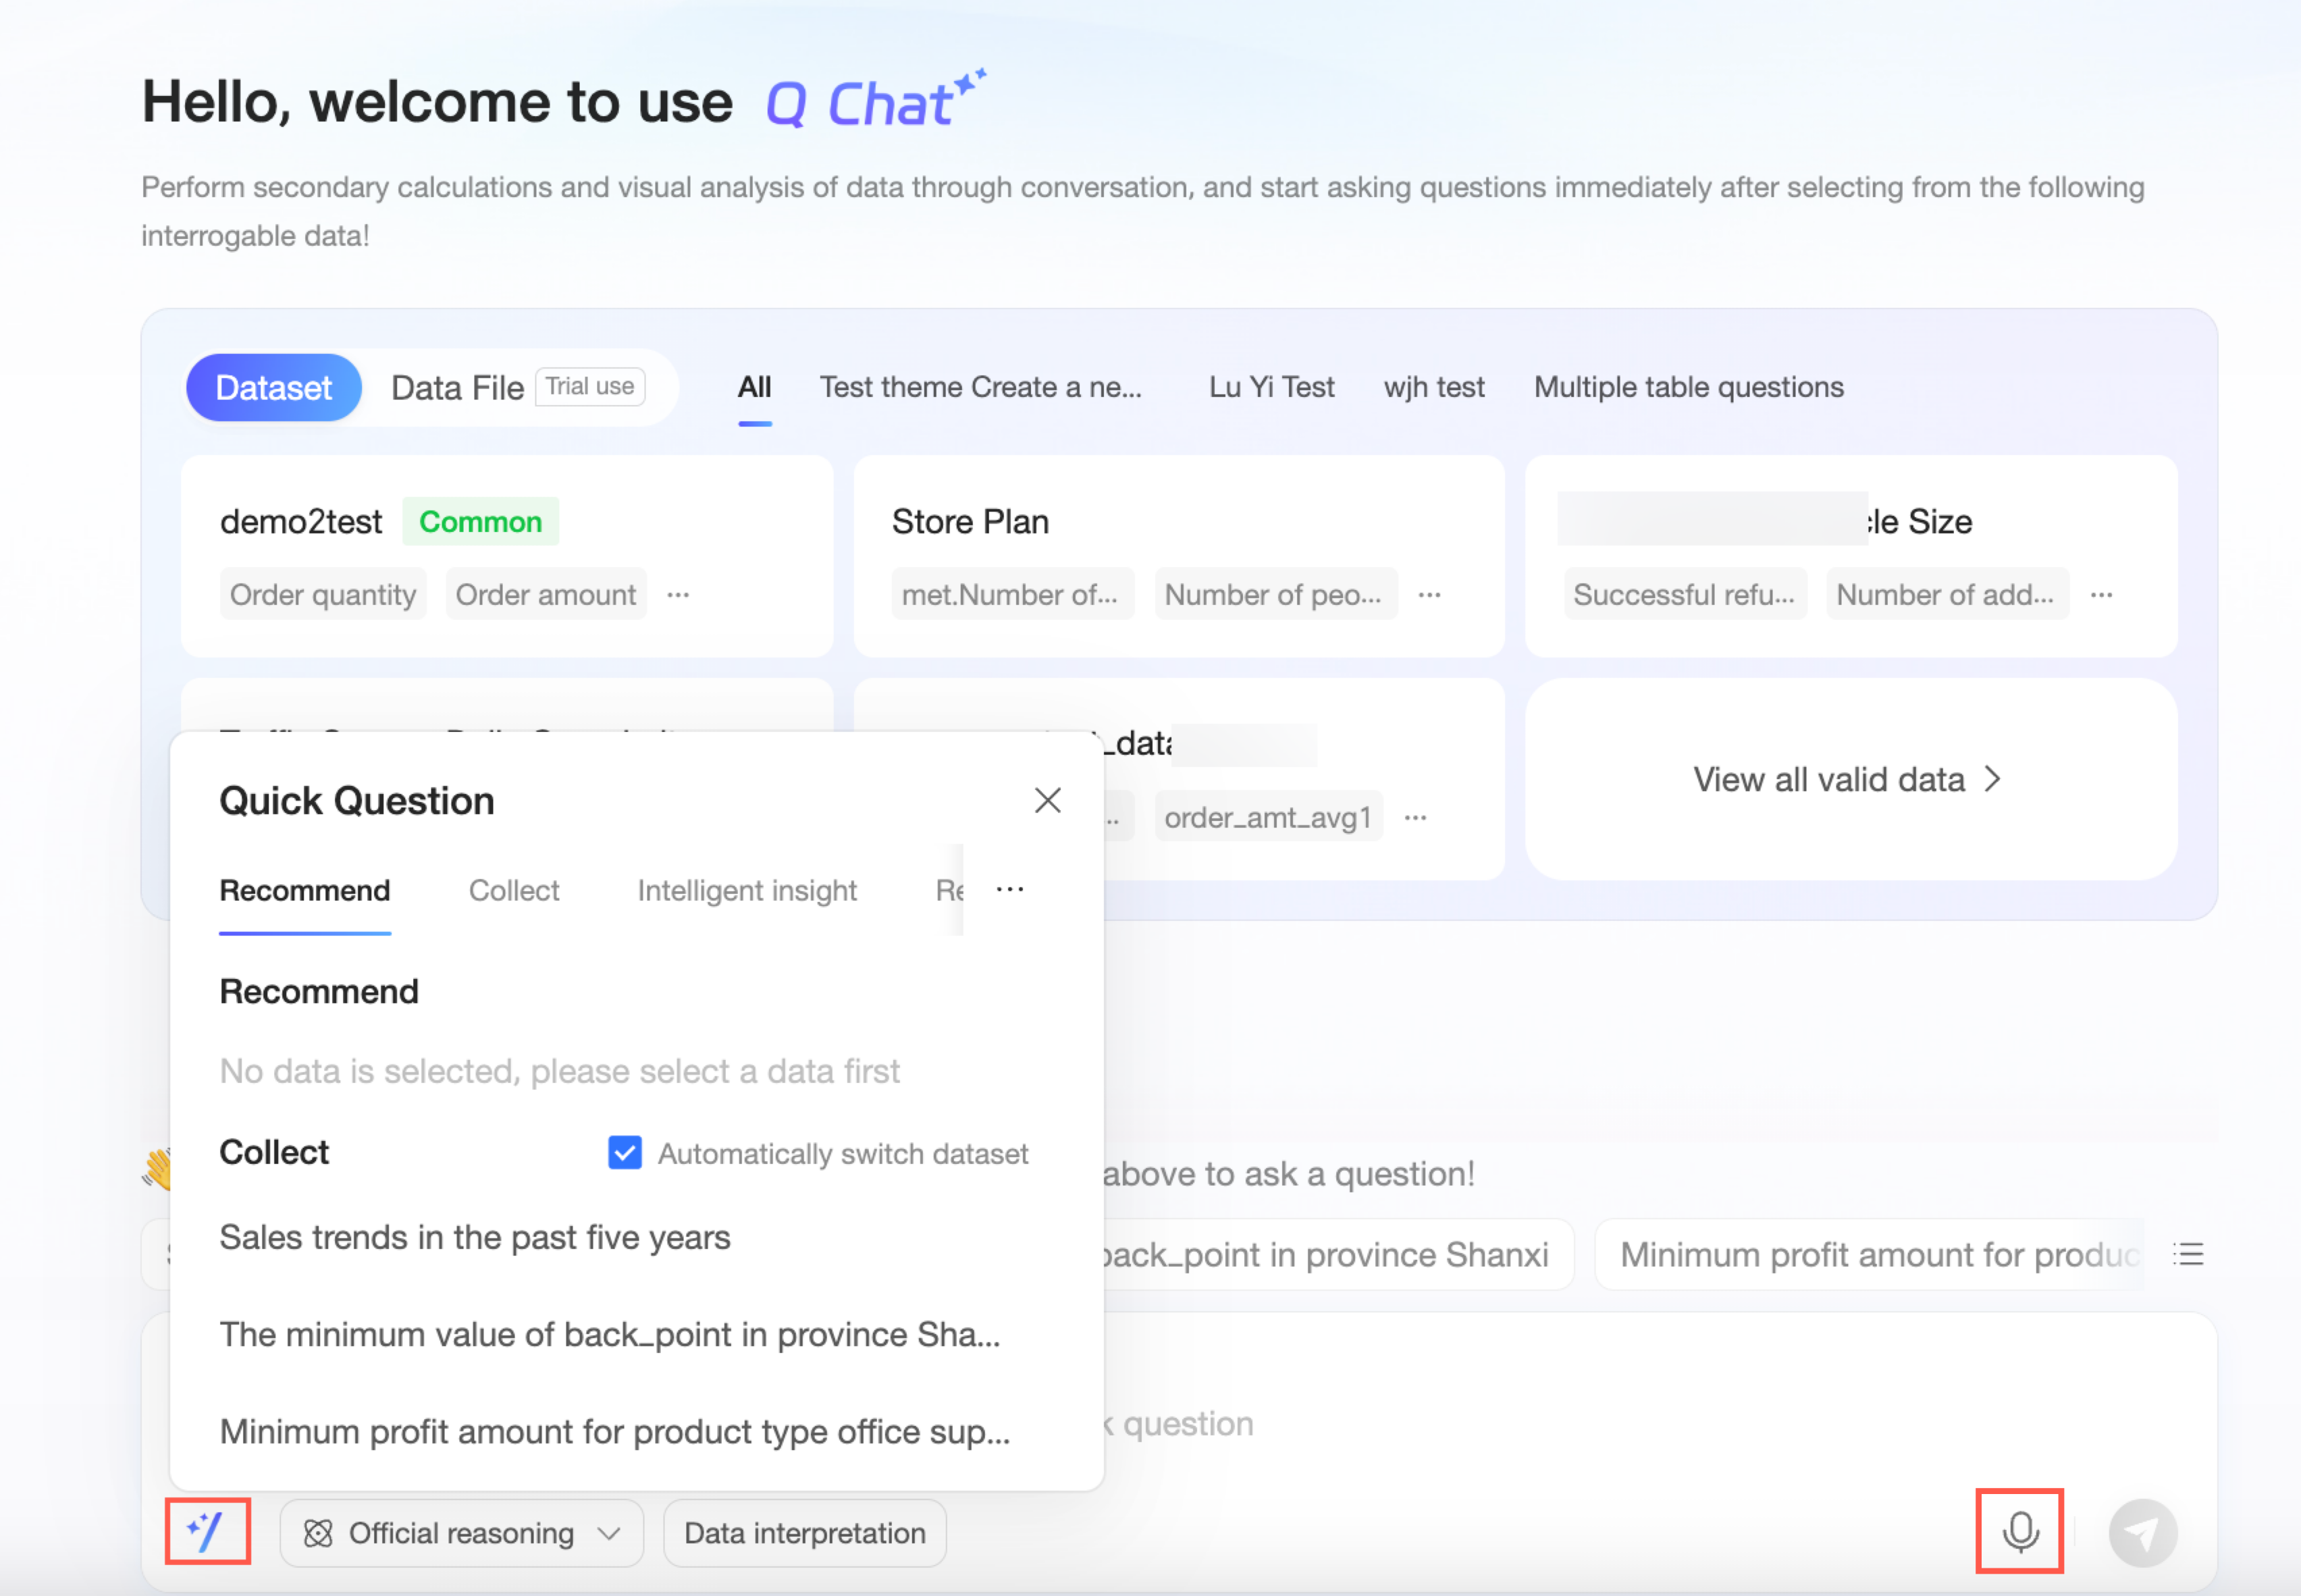This screenshot has height=1596, width=2301.
Task: Select the Collect tab in Quick Question
Action: pos(513,890)
